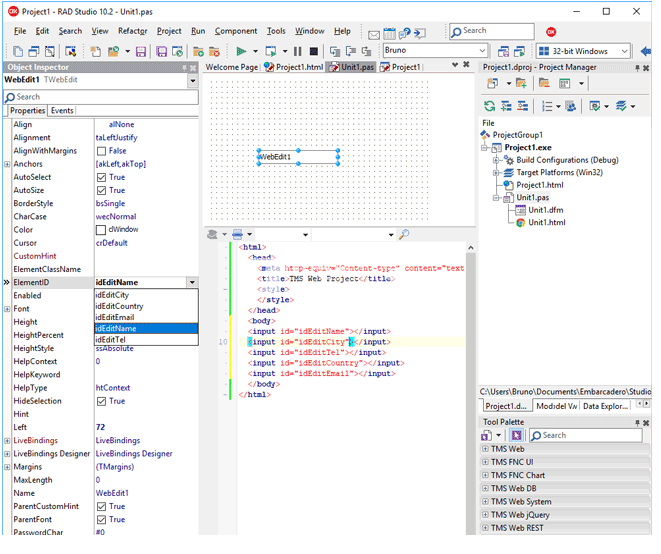Select idEditCity from the dropdown list
The height and width of the screenshot is (554, 661).
click(x=146, y=295)
